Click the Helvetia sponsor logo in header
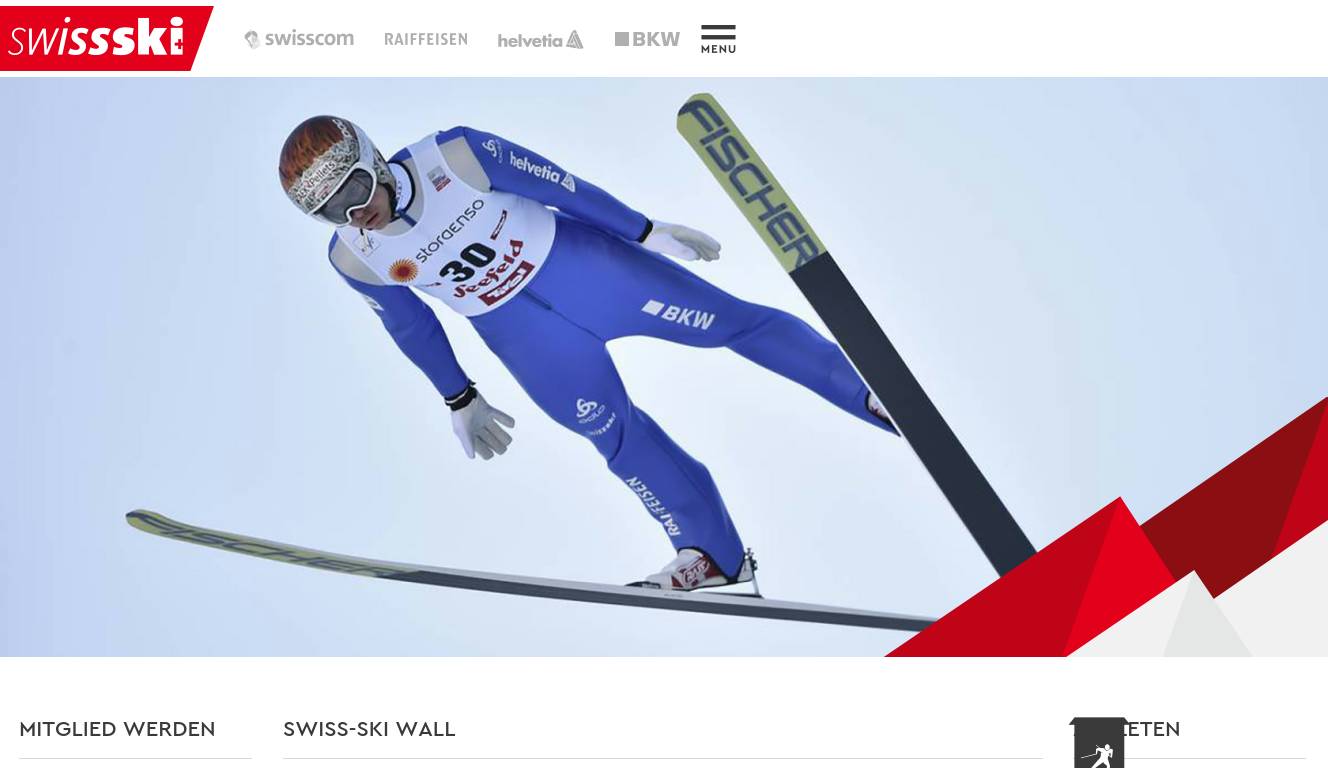This screenshot has width=1328, height=768. point(541,40)
